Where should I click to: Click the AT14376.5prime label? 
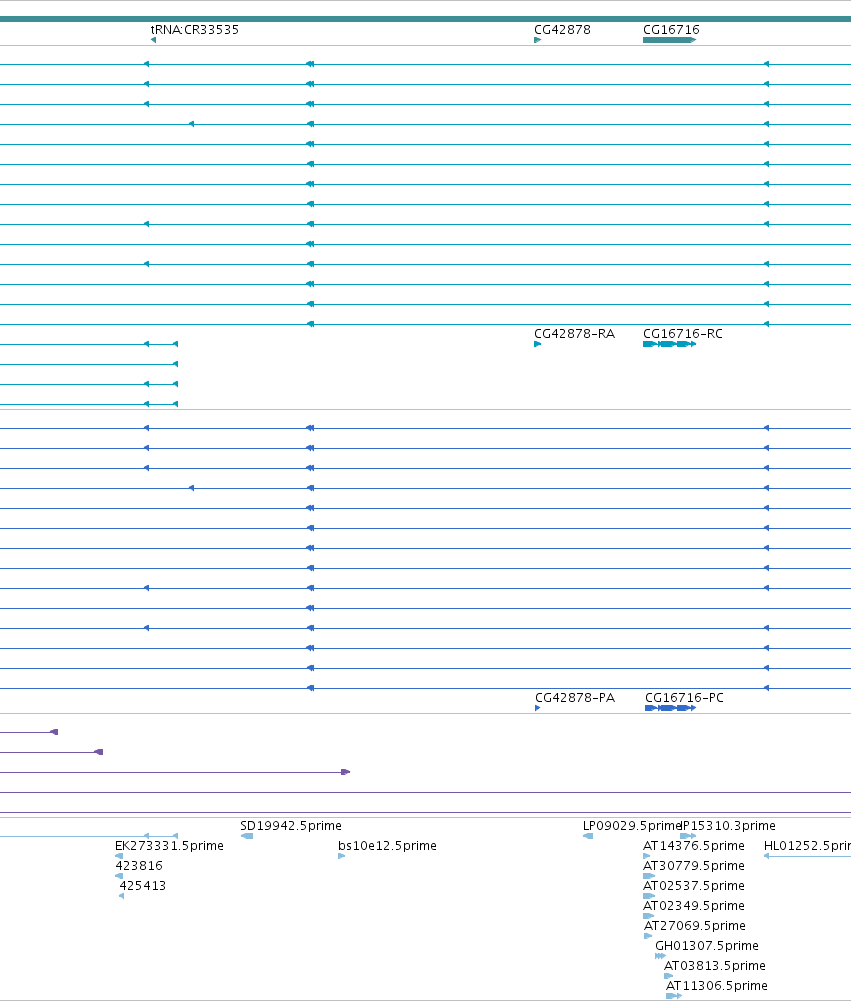click(693, 845)
